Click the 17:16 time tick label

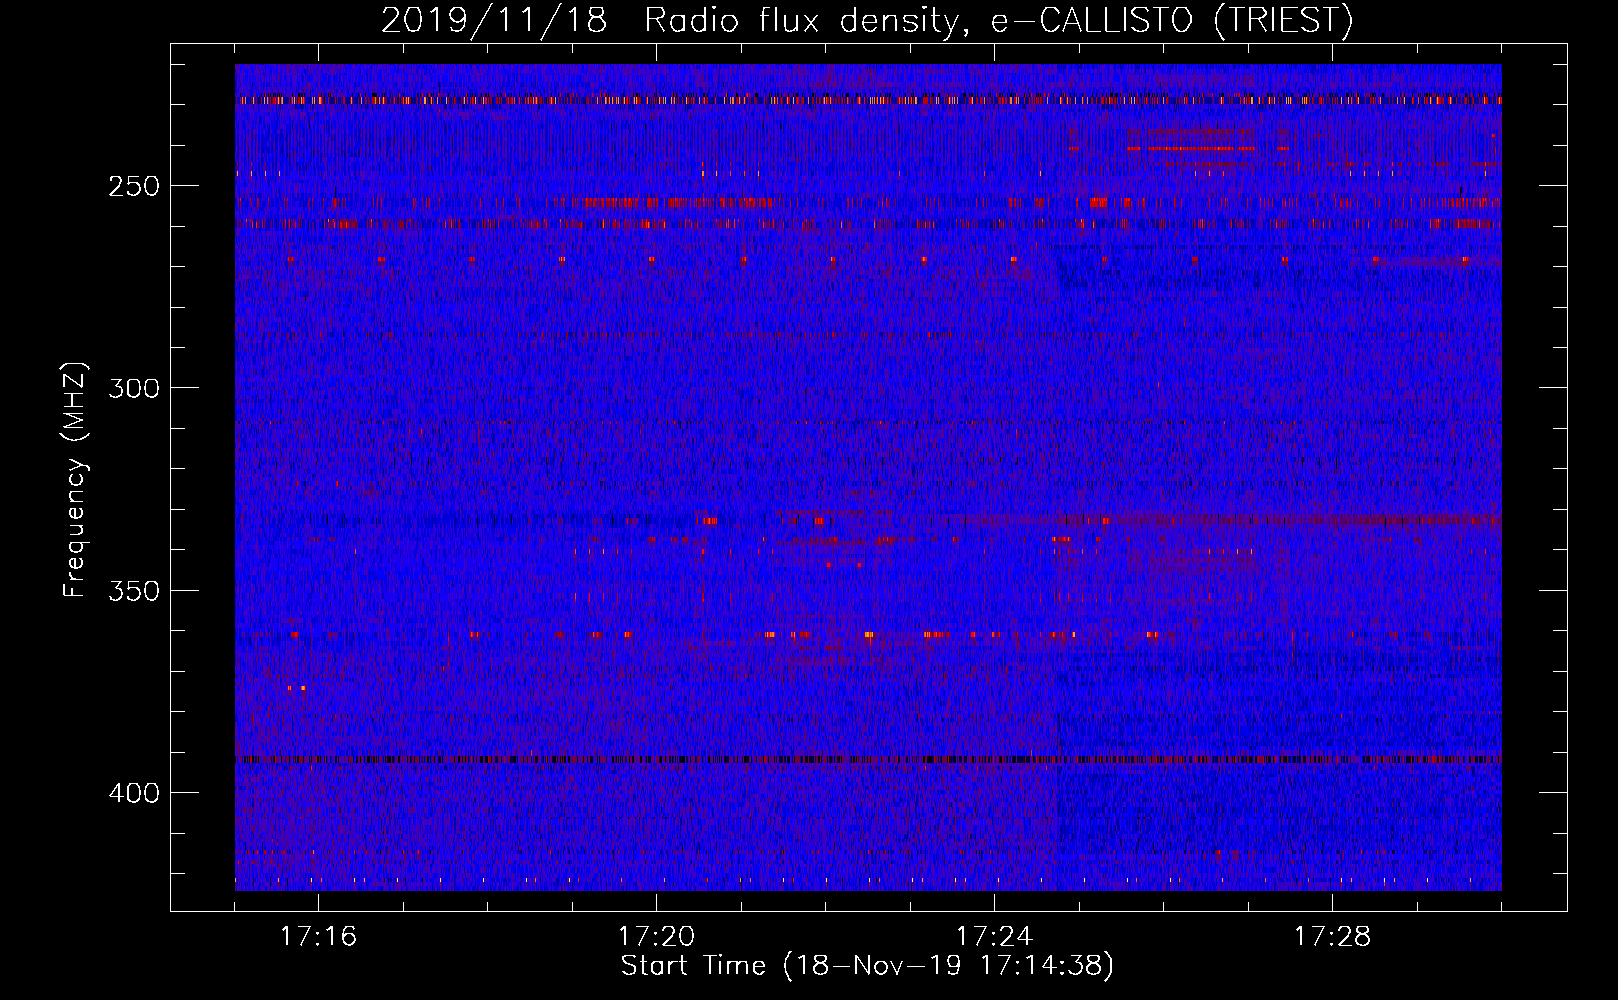(x=318, y=936)
